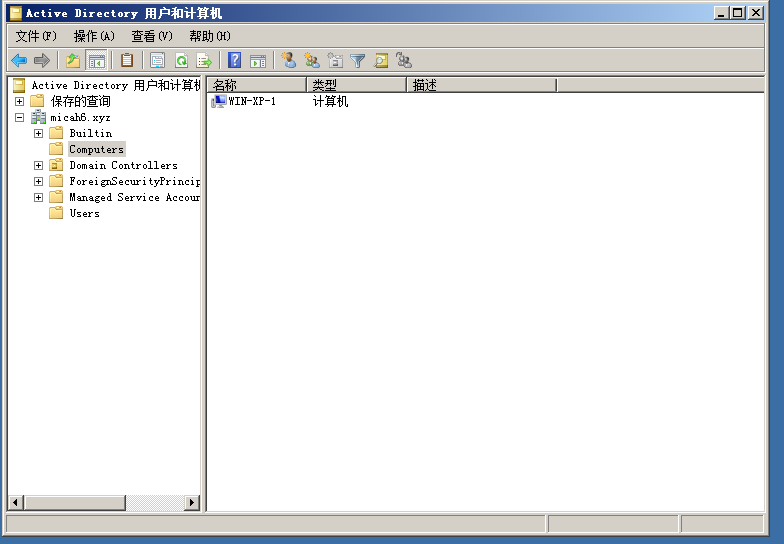784x544 pixels.
Task: Open Properties via the toolbar sheet icon
Action: coord(158,61)
